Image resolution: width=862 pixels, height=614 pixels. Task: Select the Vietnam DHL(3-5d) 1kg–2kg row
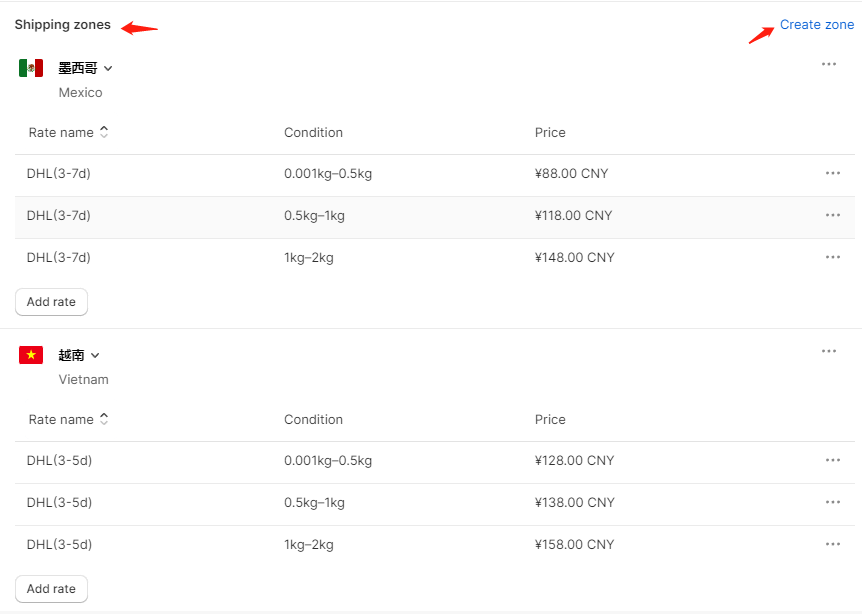[434, 545]
